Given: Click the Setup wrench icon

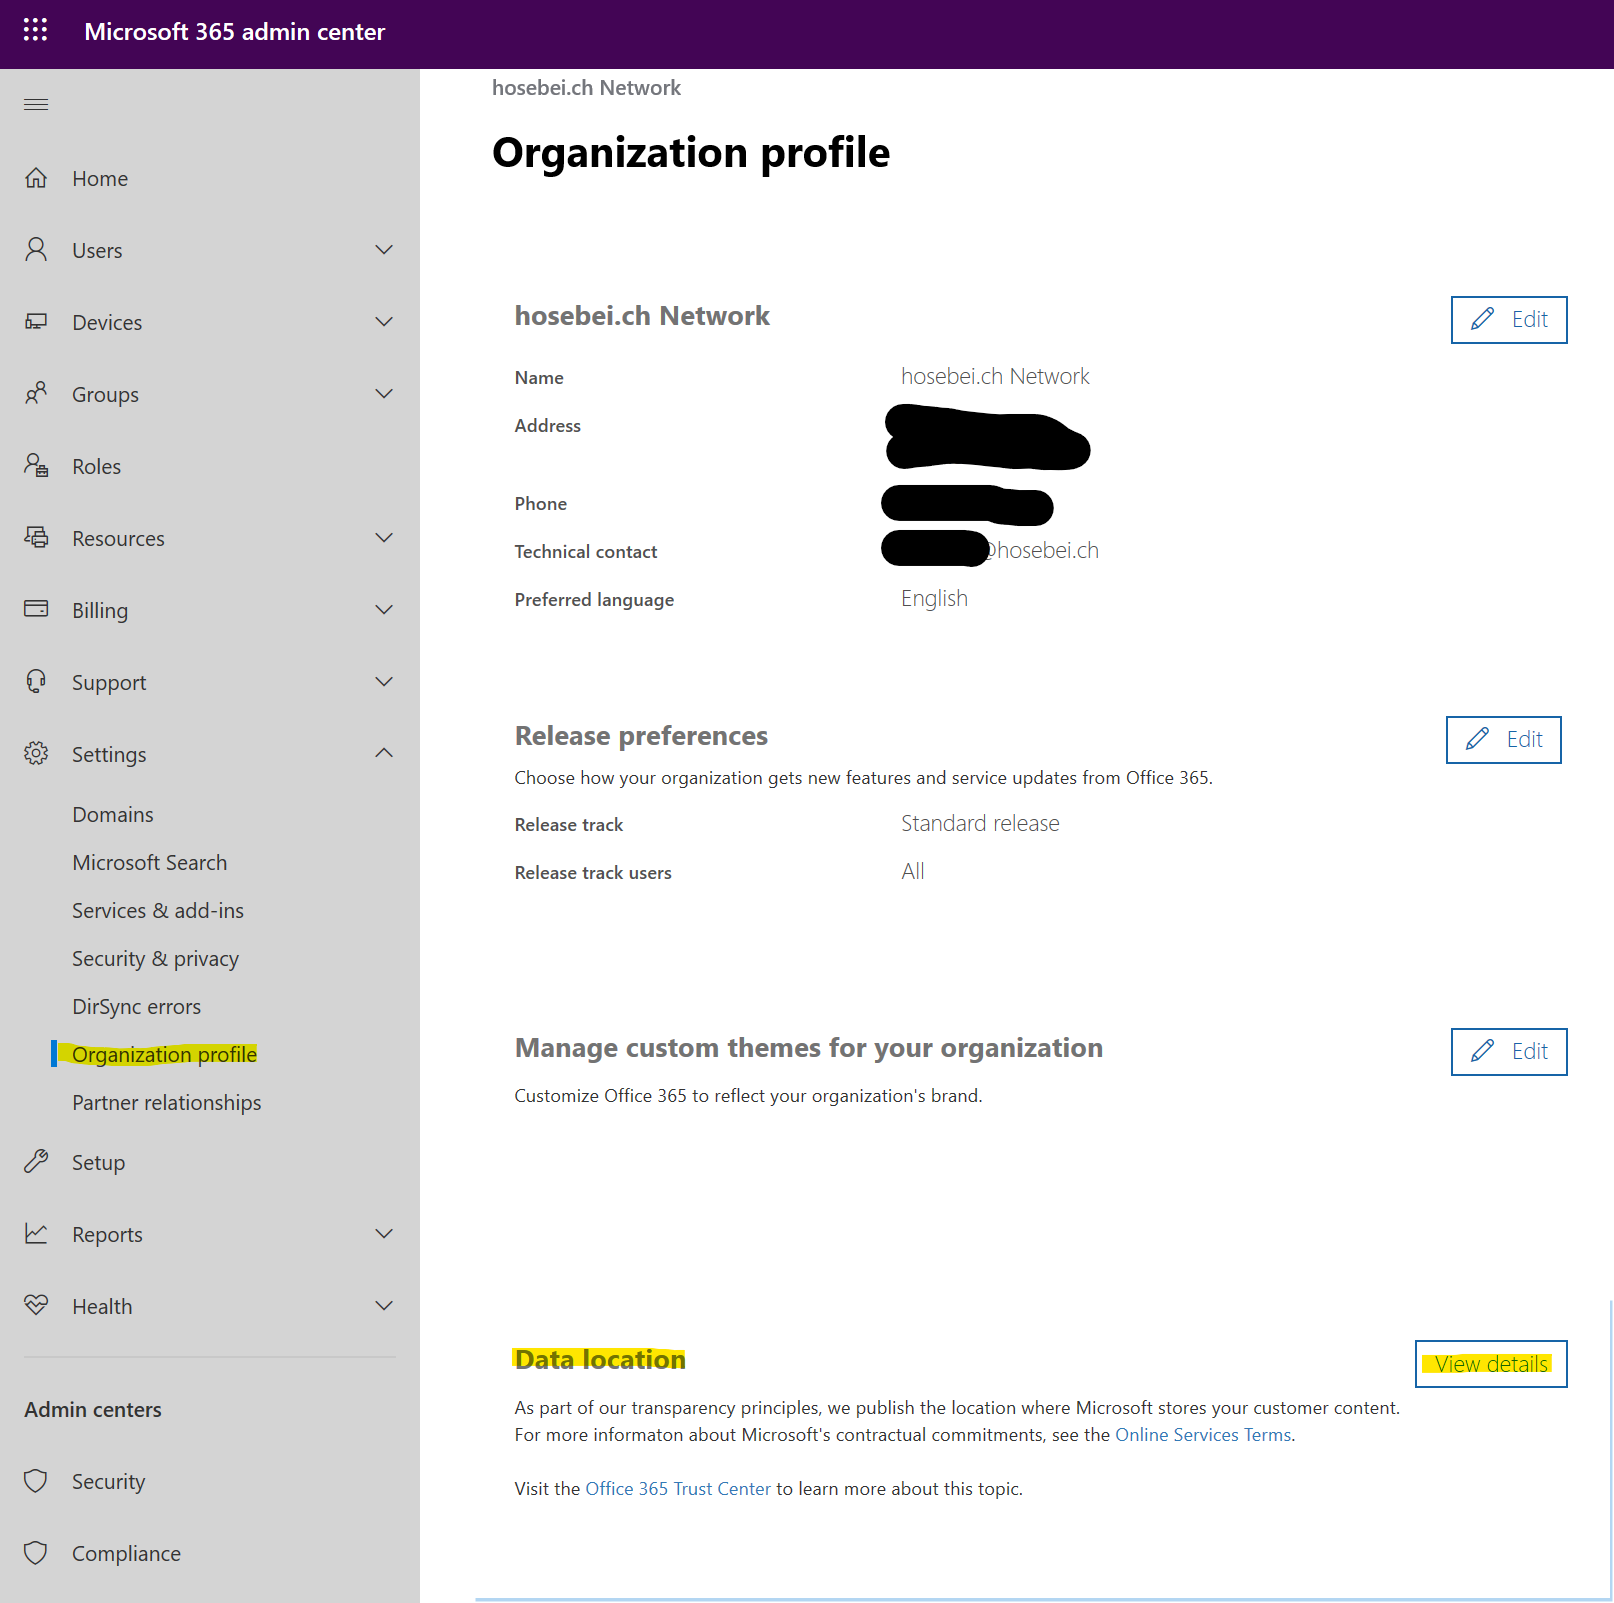Looking at the screenshot, I should click(x=36, y=1161).
